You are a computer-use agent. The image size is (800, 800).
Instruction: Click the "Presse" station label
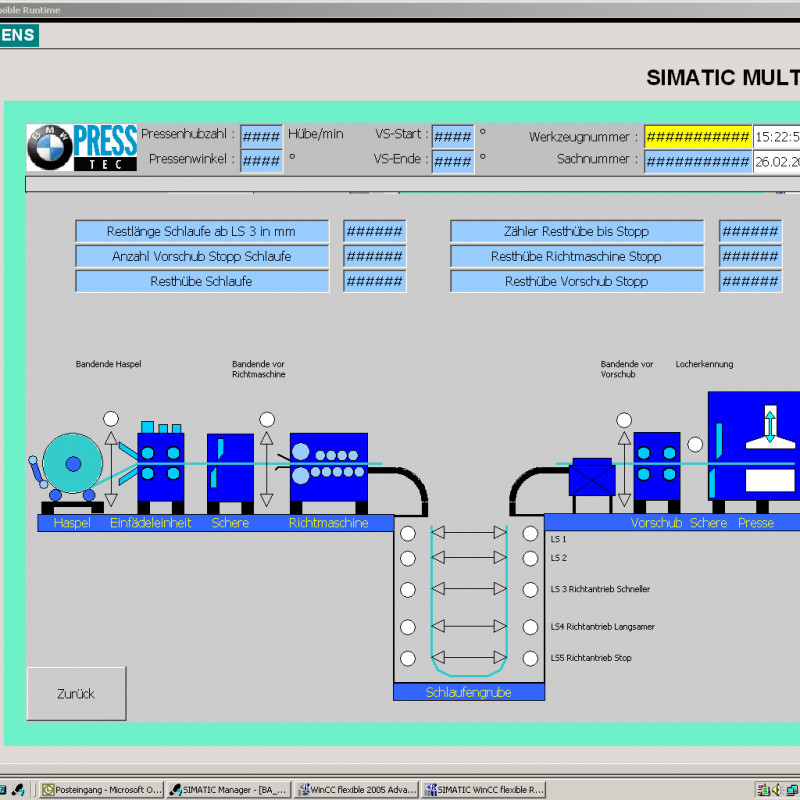[x=756, y=523]
